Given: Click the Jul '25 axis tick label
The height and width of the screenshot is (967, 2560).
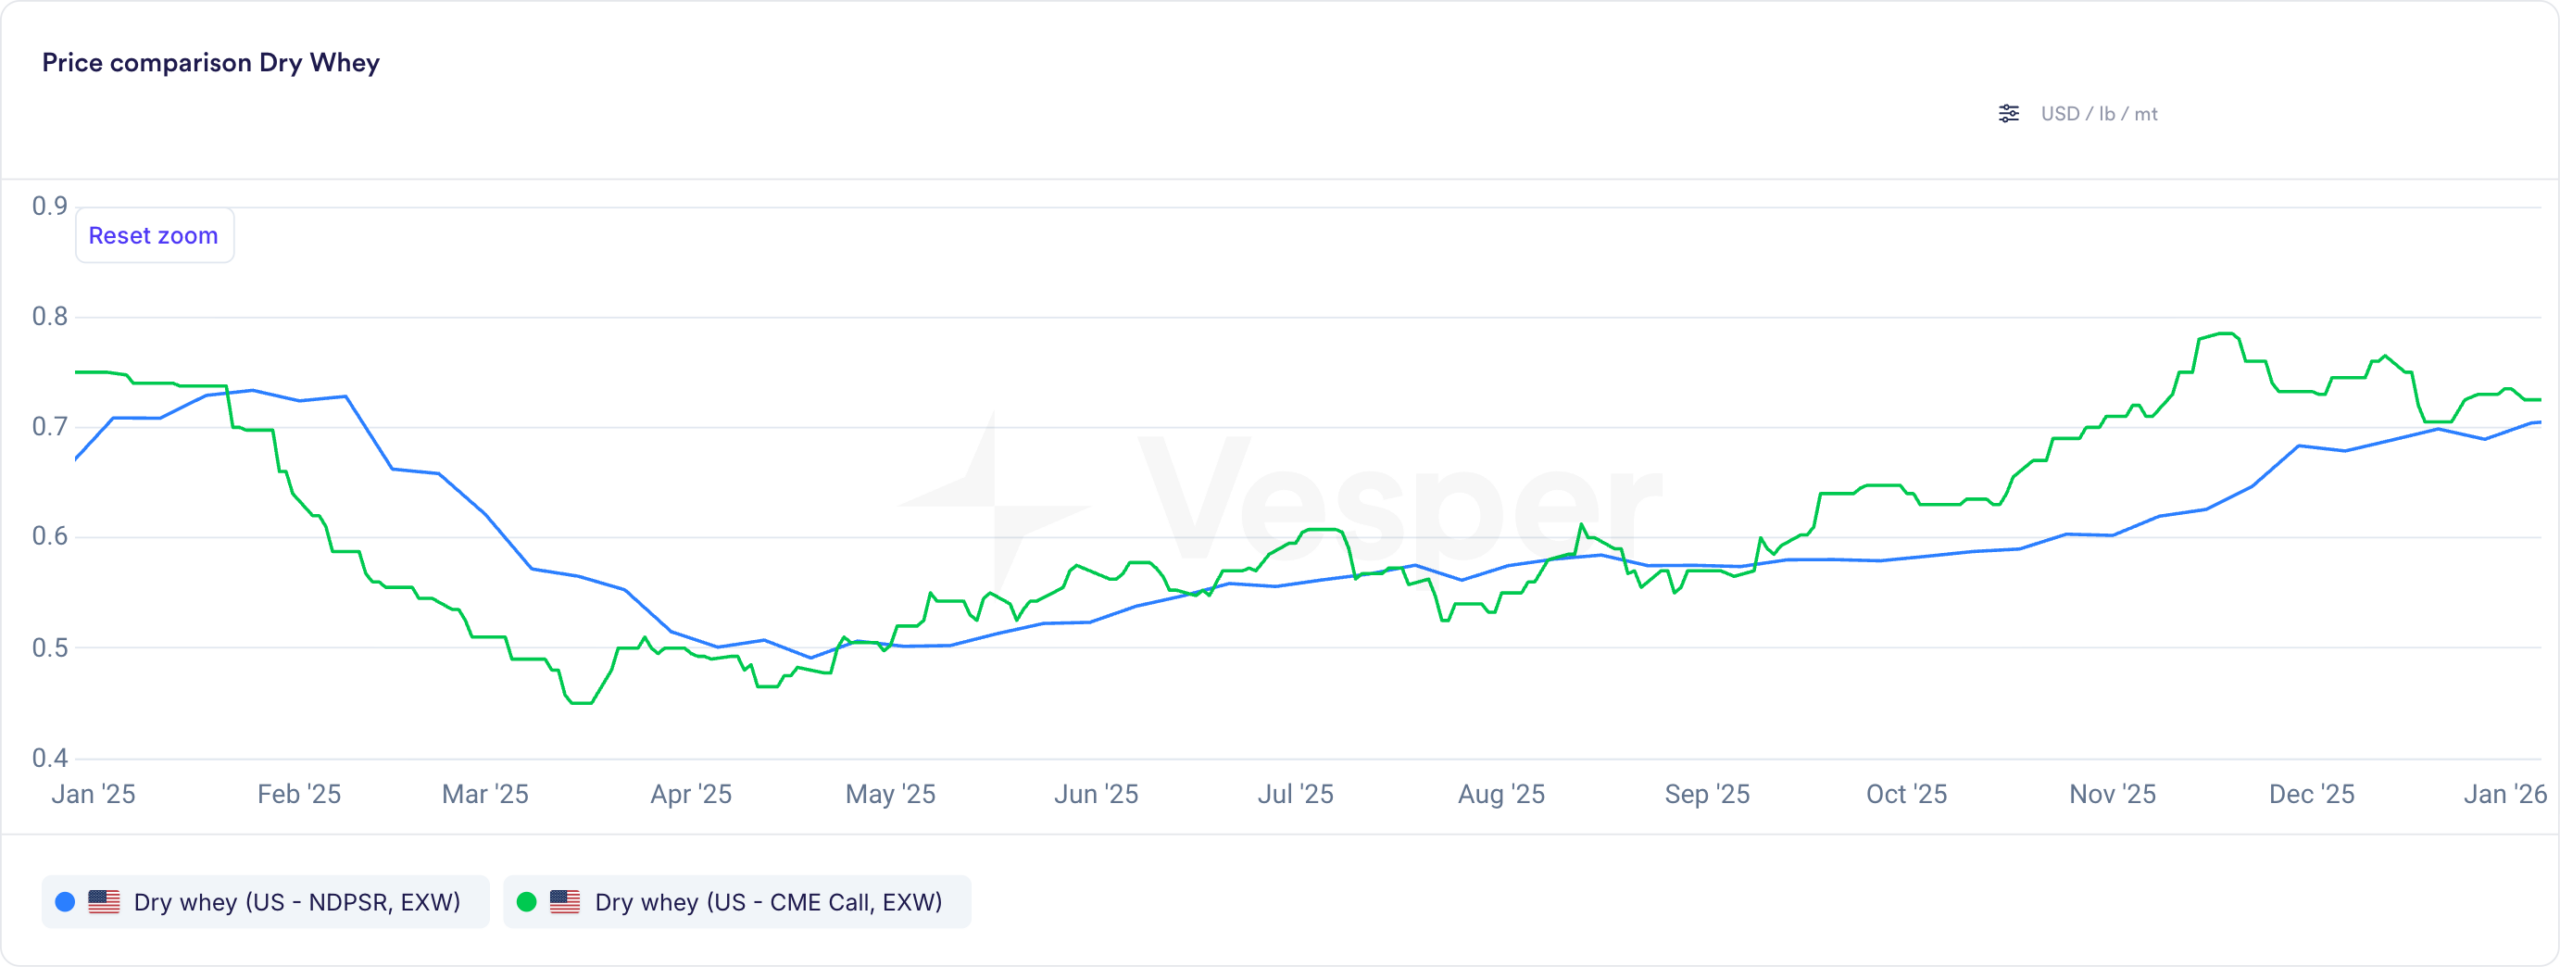Looking at the screenshot, I should 1295,794.
